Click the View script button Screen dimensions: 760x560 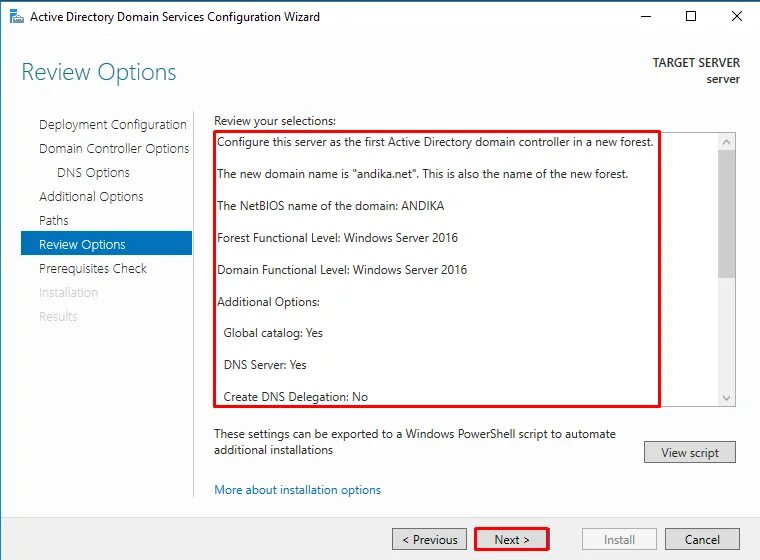point(690,452)
